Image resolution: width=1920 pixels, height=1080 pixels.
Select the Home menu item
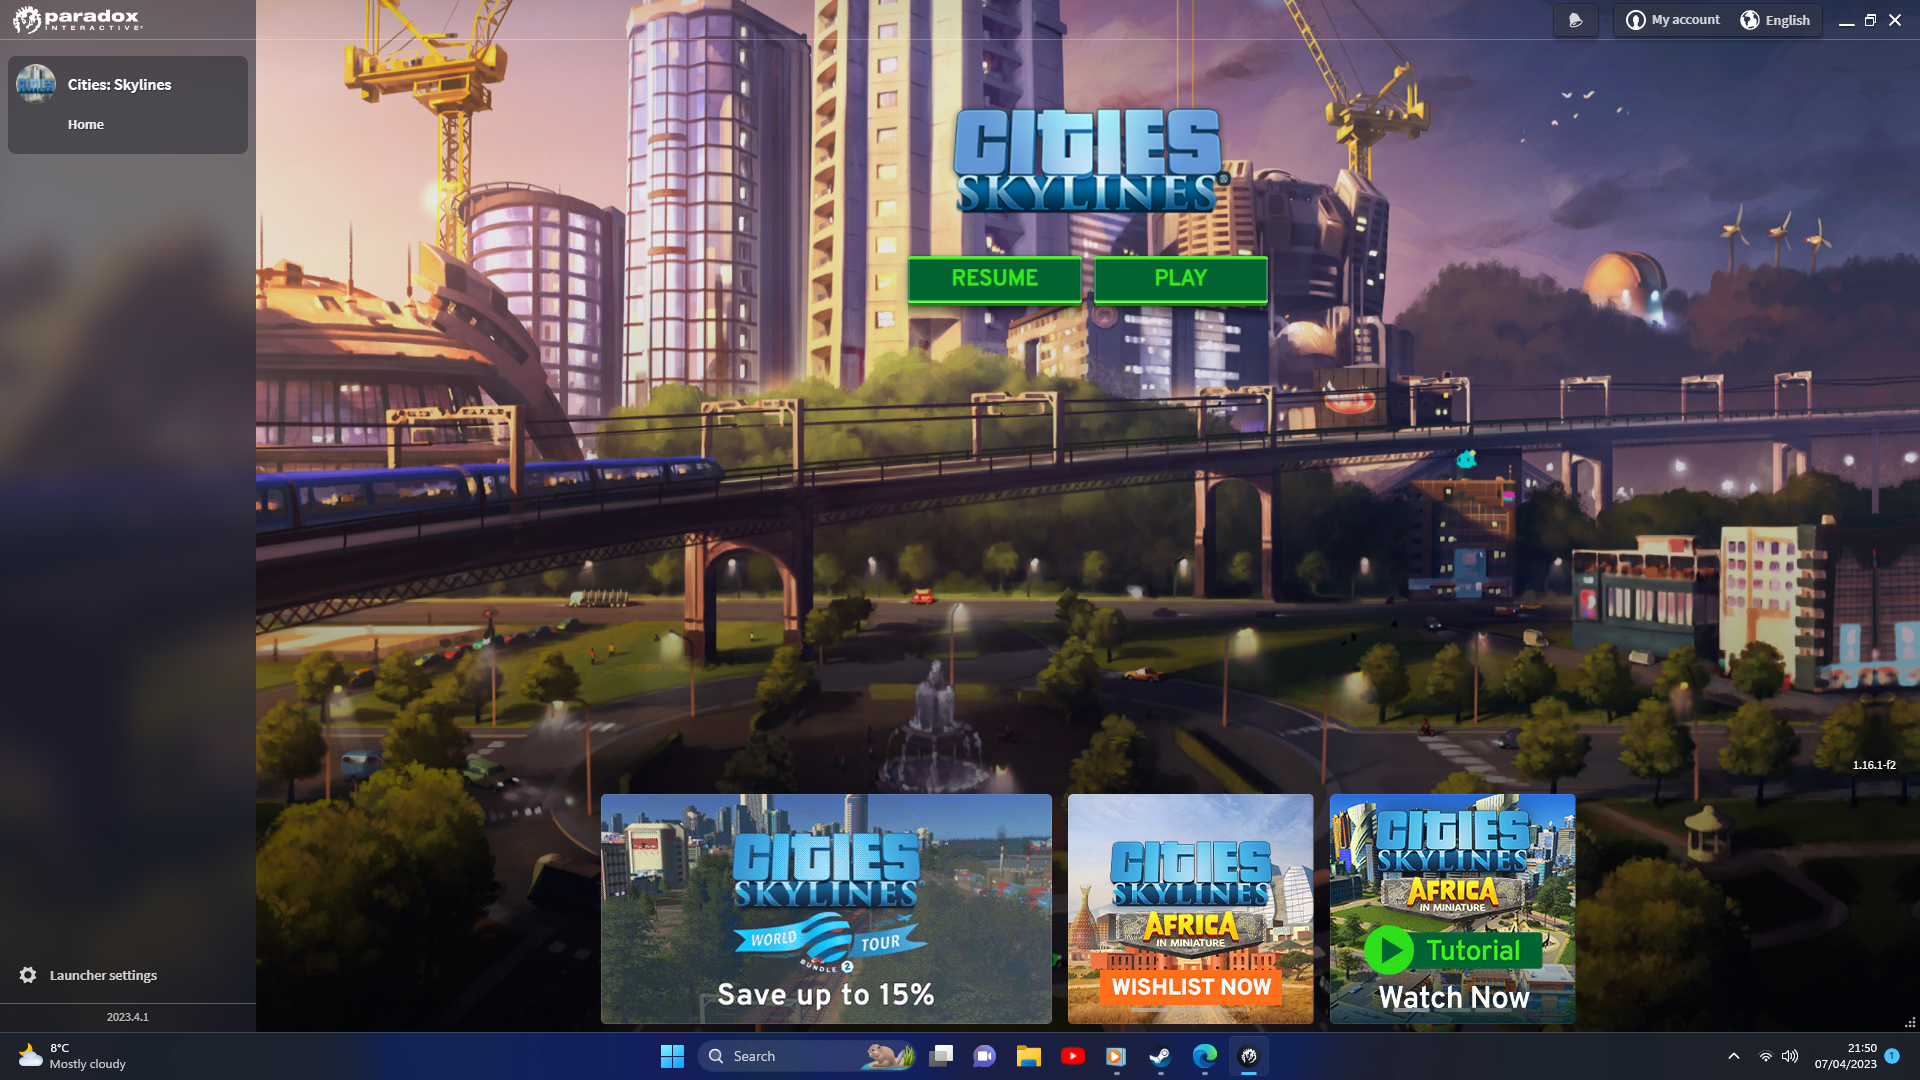click(86, 124)
